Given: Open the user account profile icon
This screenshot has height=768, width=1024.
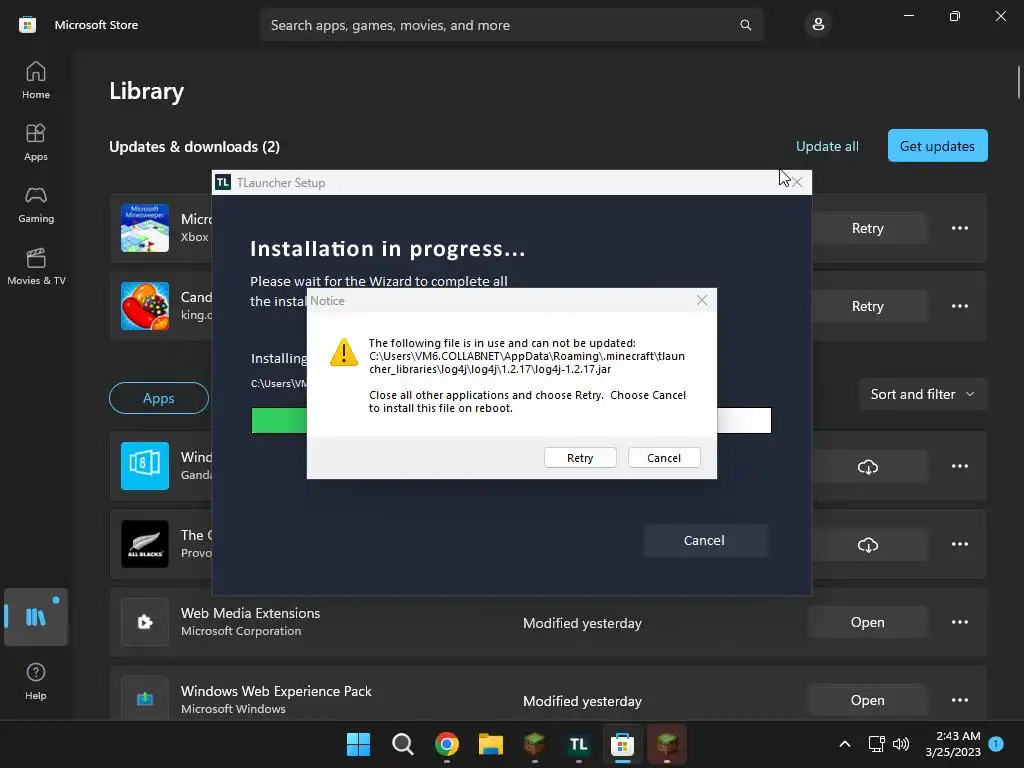Looking at the screenshot, I should point(818,25).
